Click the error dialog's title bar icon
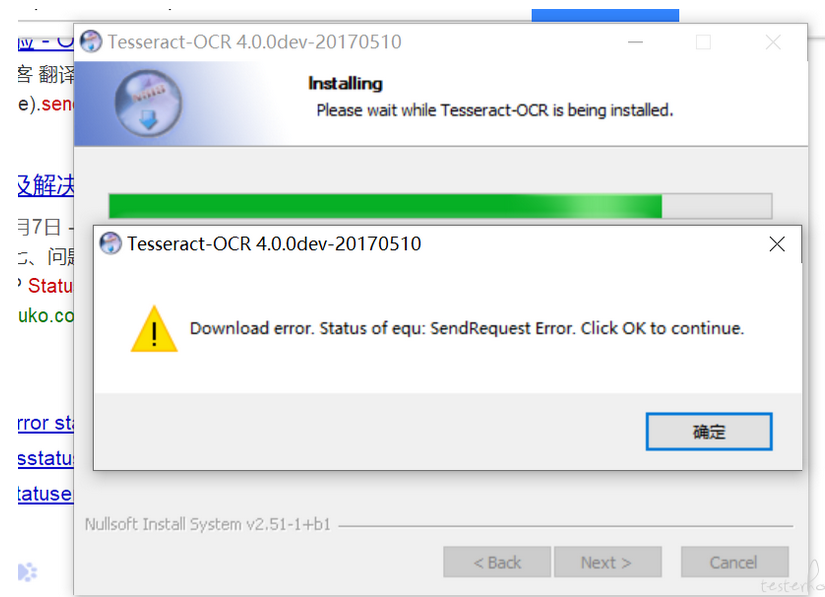Screen dimensions: 825x597 pos(110,244)
